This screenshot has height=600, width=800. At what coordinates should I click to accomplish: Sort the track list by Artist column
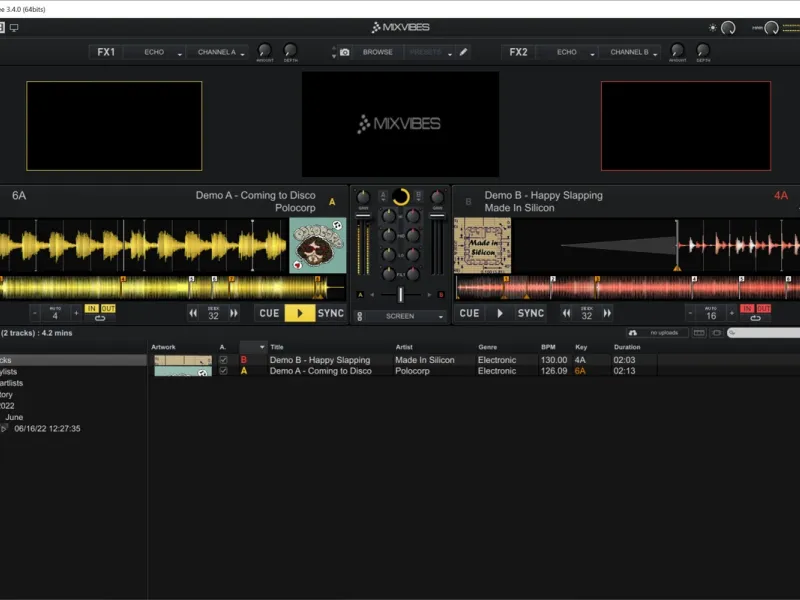click(x=404, y=347)
